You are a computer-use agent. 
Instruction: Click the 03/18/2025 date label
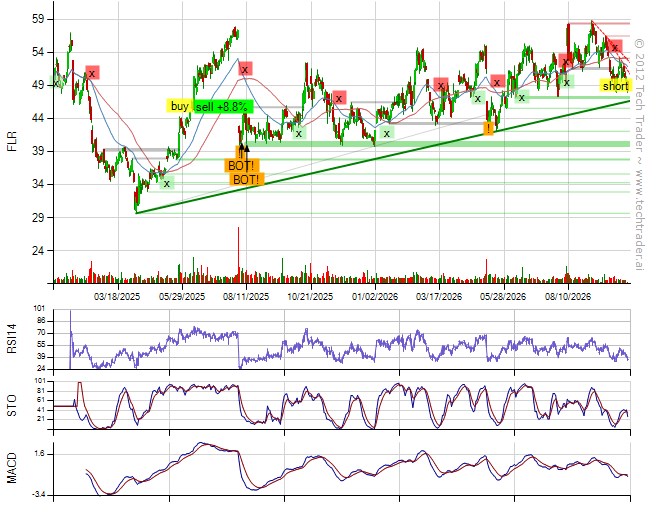[x=117, y=297]
